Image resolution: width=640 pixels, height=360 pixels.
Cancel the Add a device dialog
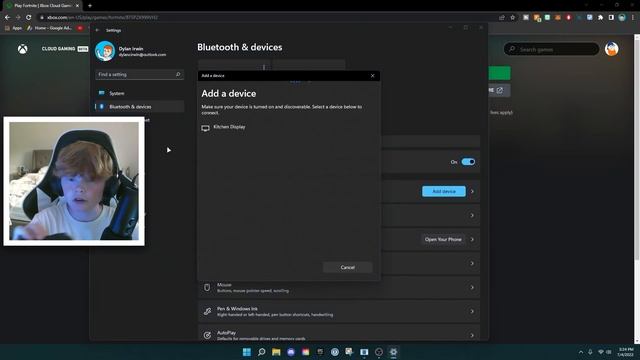pos(347,267)
